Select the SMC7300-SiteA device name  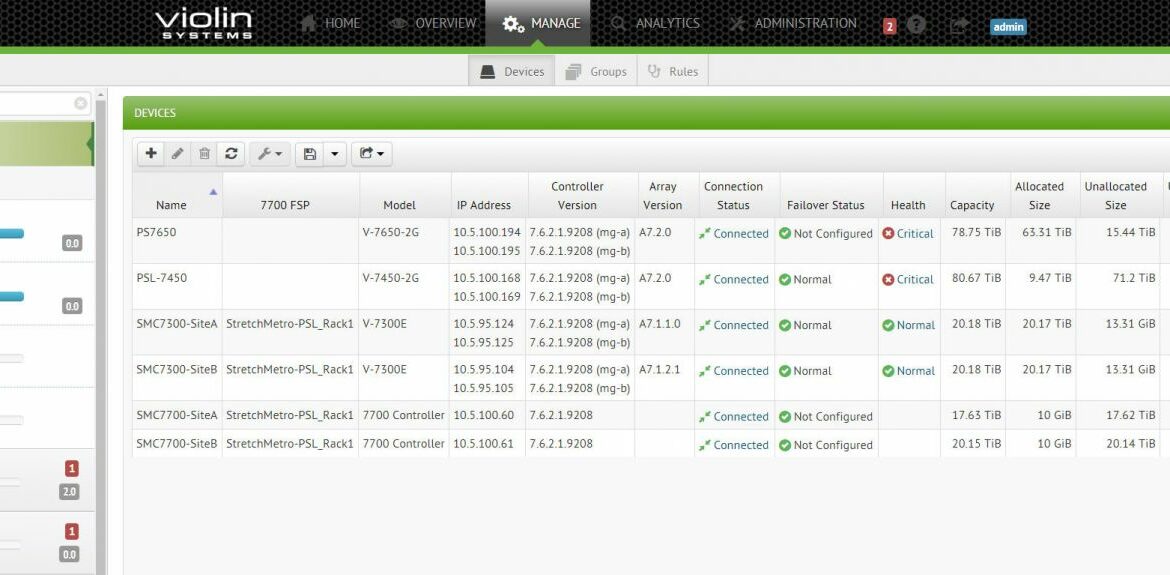pyautogui.click(x=177, y=324)
